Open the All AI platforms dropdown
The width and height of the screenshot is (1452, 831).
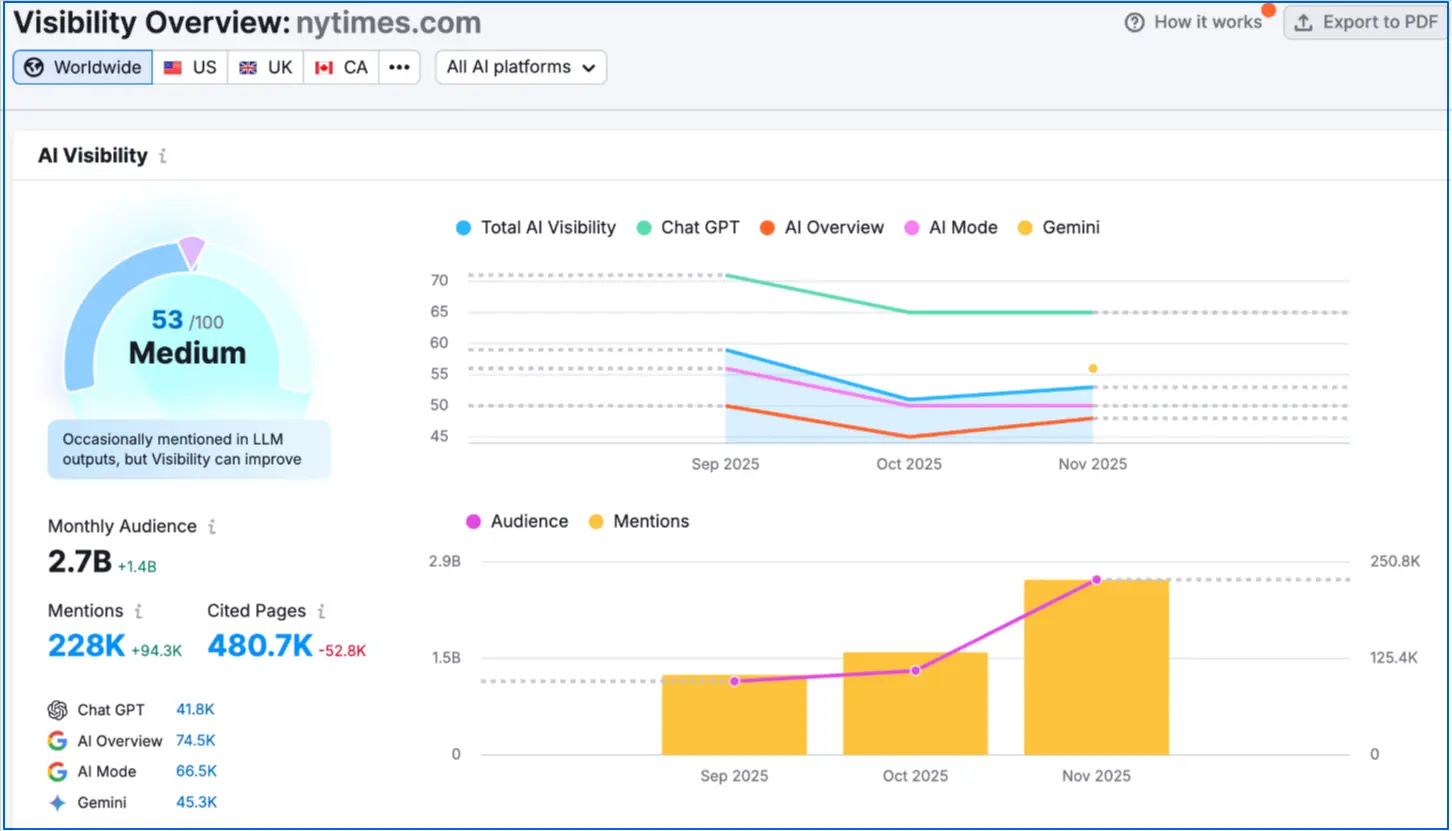pos(521,68)
